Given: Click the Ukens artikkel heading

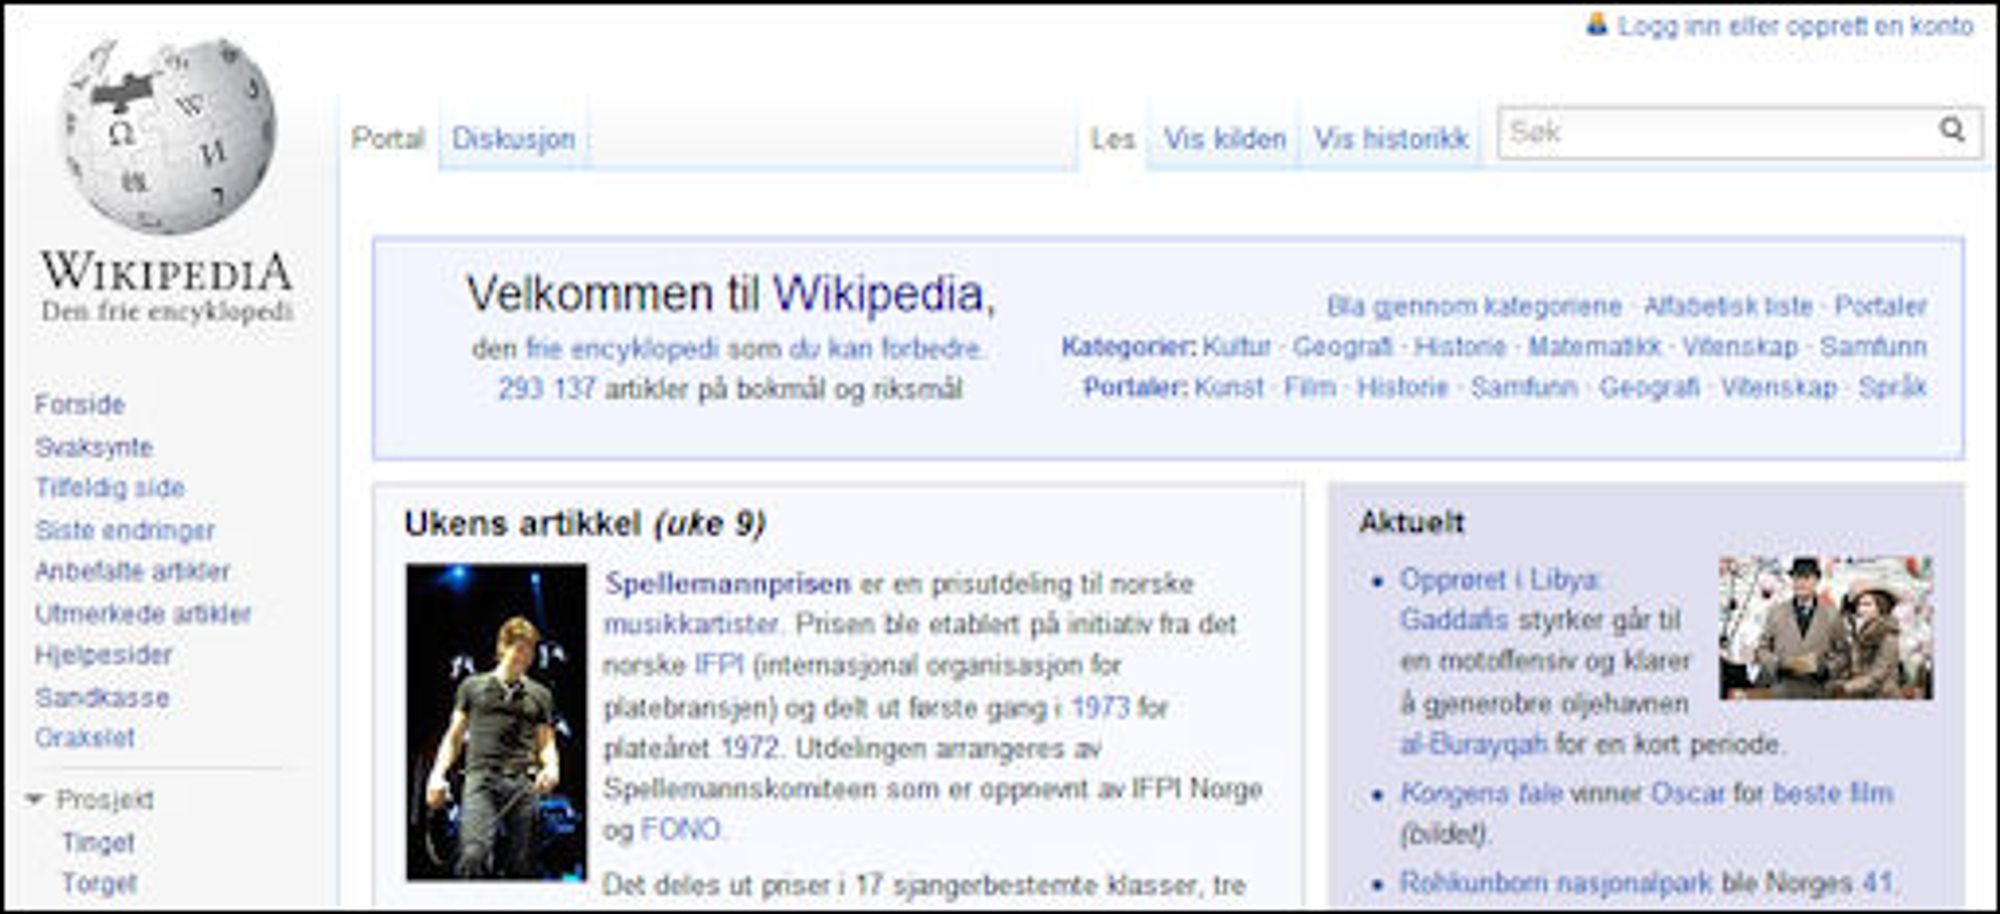Looking at the screenshot, I should pos(584,523).
